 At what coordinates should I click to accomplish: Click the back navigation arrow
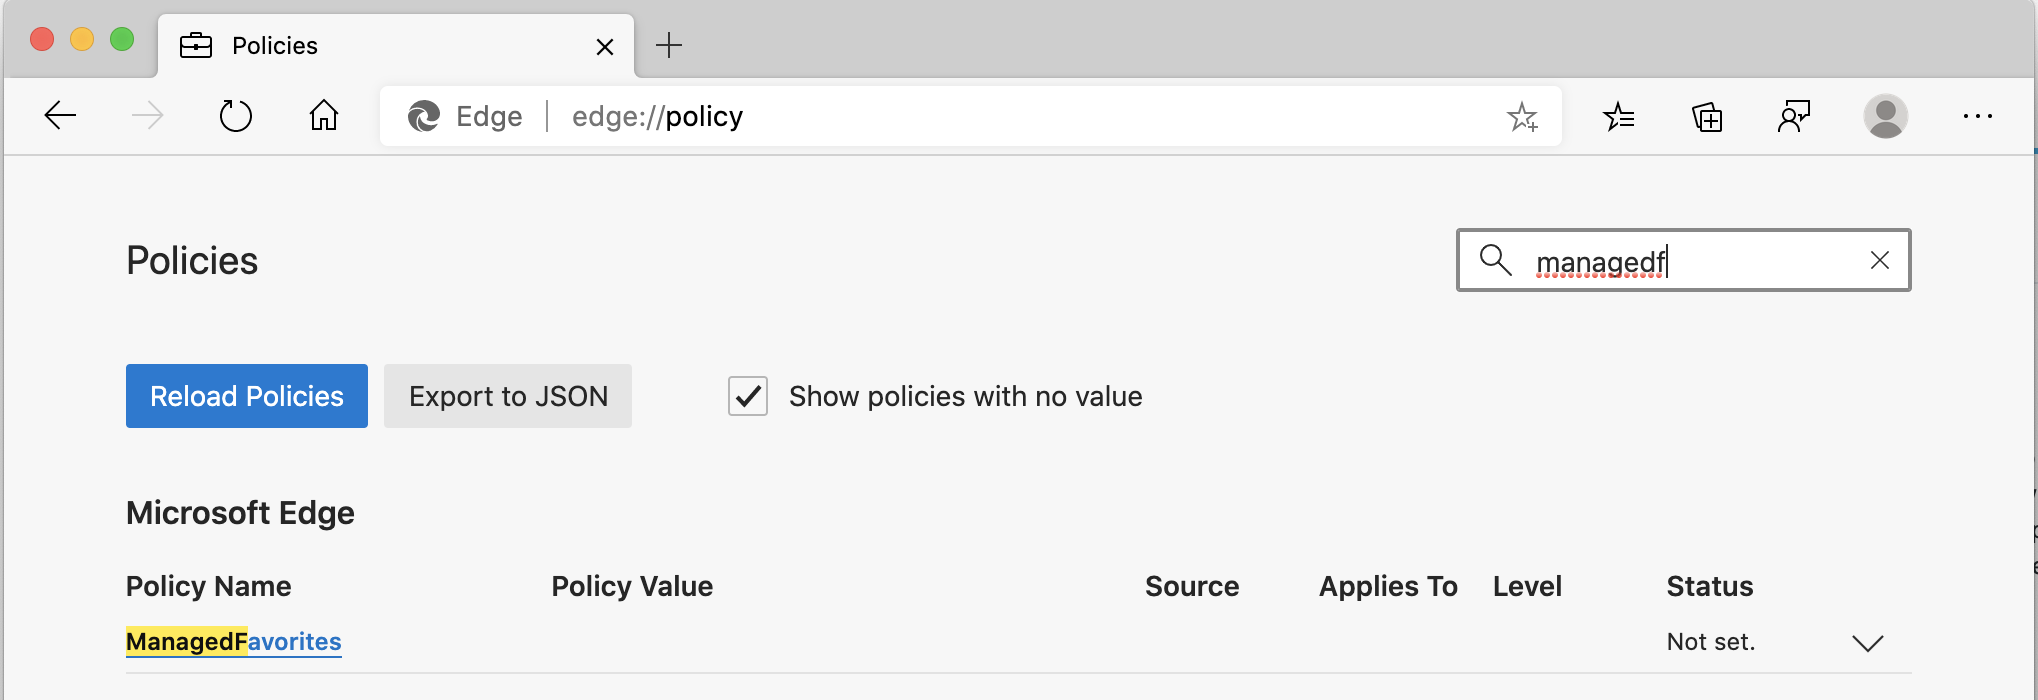tap(60, 115)
